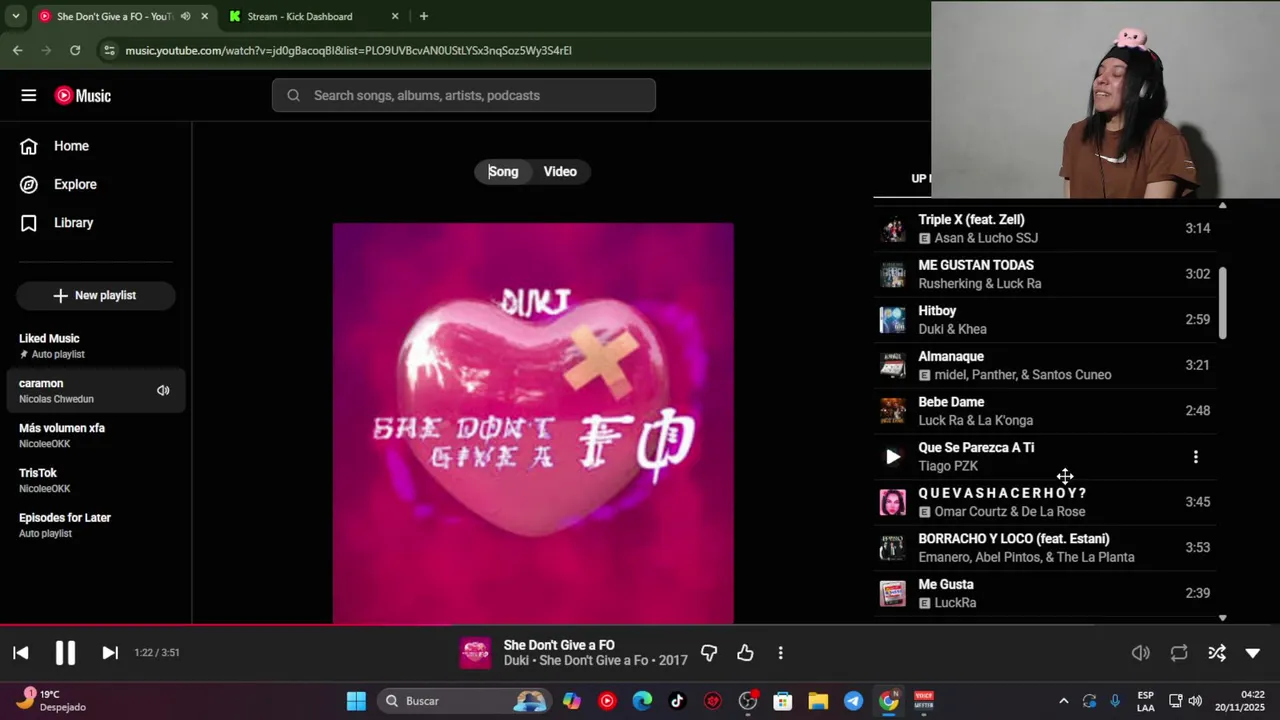
Task: Create a New playlist
Action: click(x=96, y=296)
